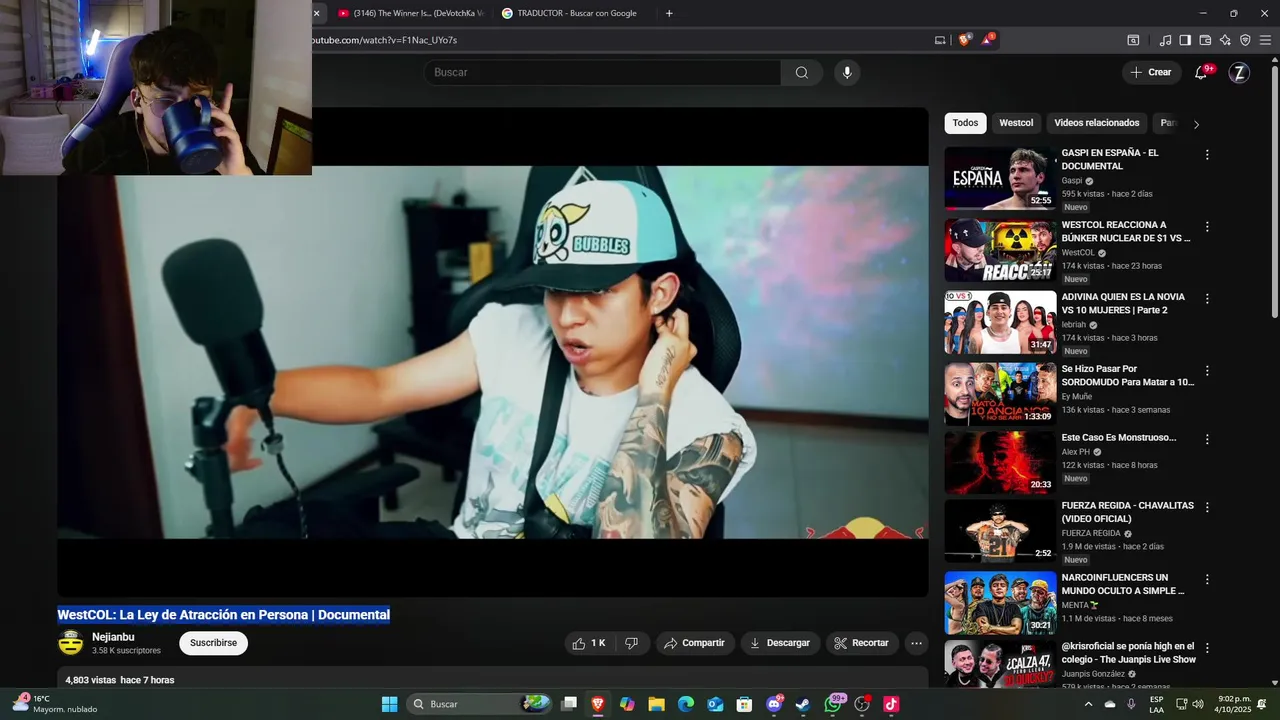Open the Windows Start menu

[390, 704]
